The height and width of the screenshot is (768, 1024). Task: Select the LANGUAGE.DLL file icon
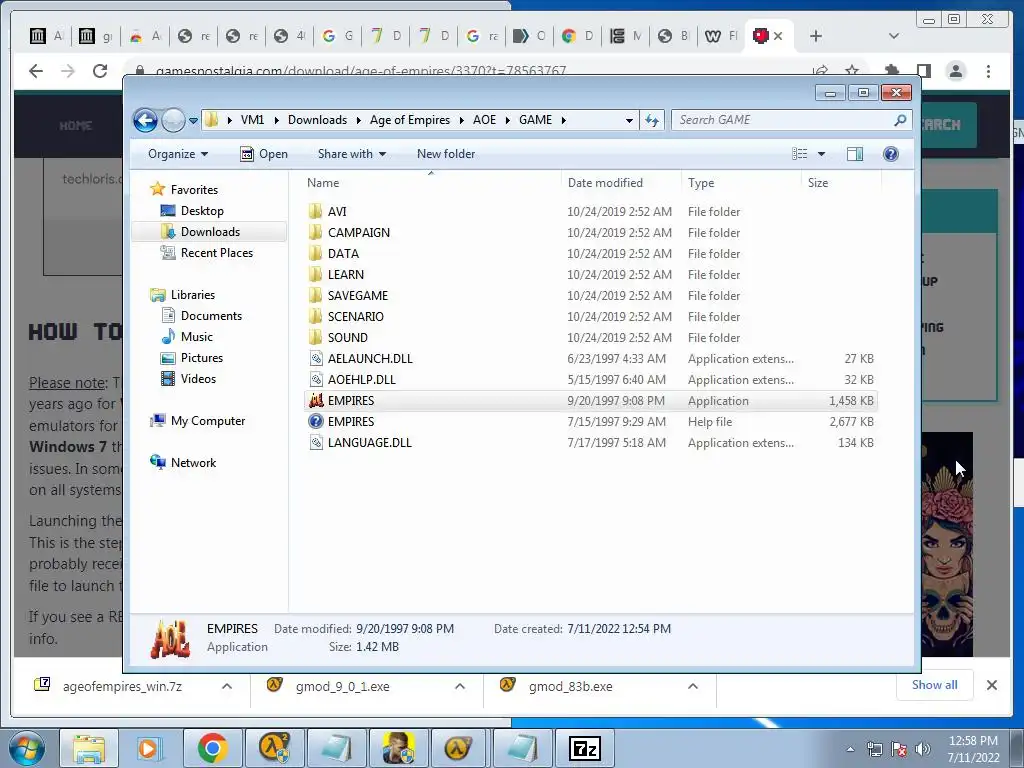tap(315, 443)
